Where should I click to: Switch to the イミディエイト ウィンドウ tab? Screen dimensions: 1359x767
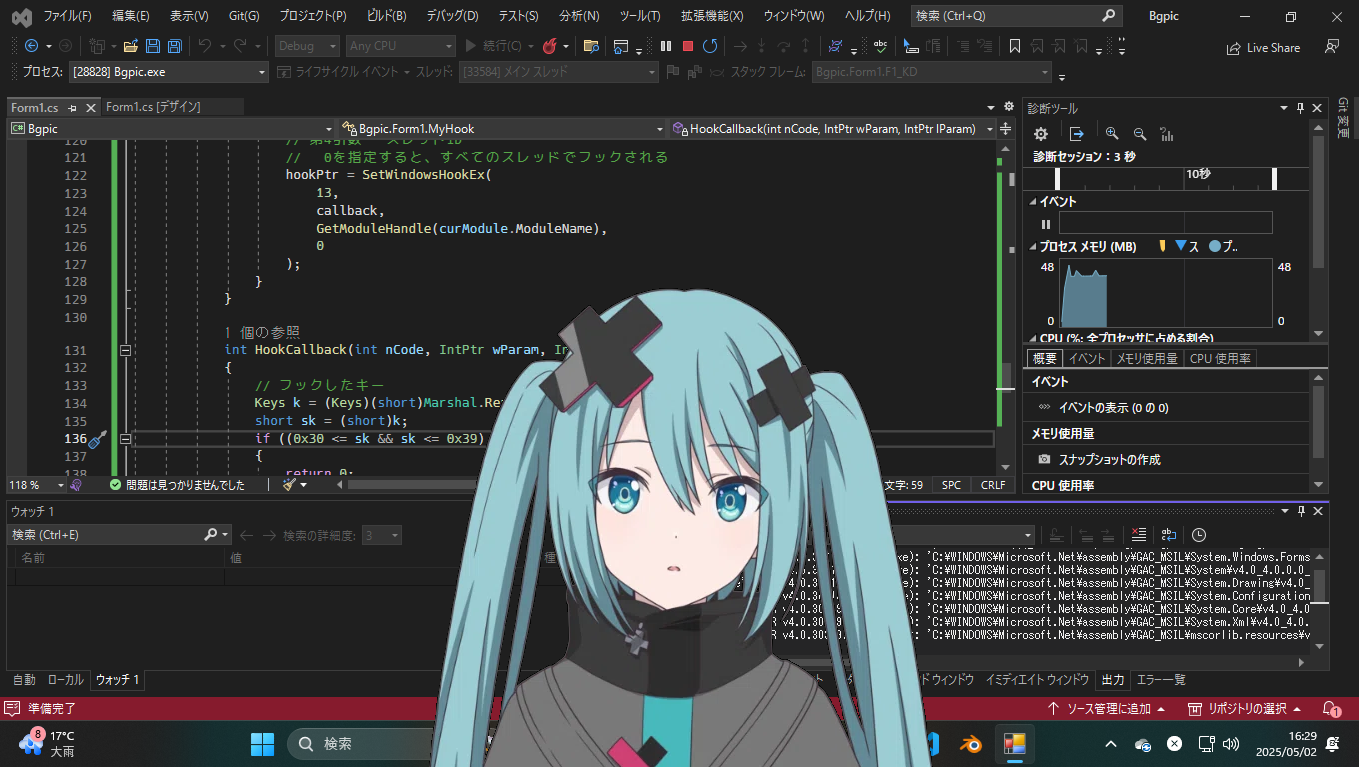click(1037, 680)
